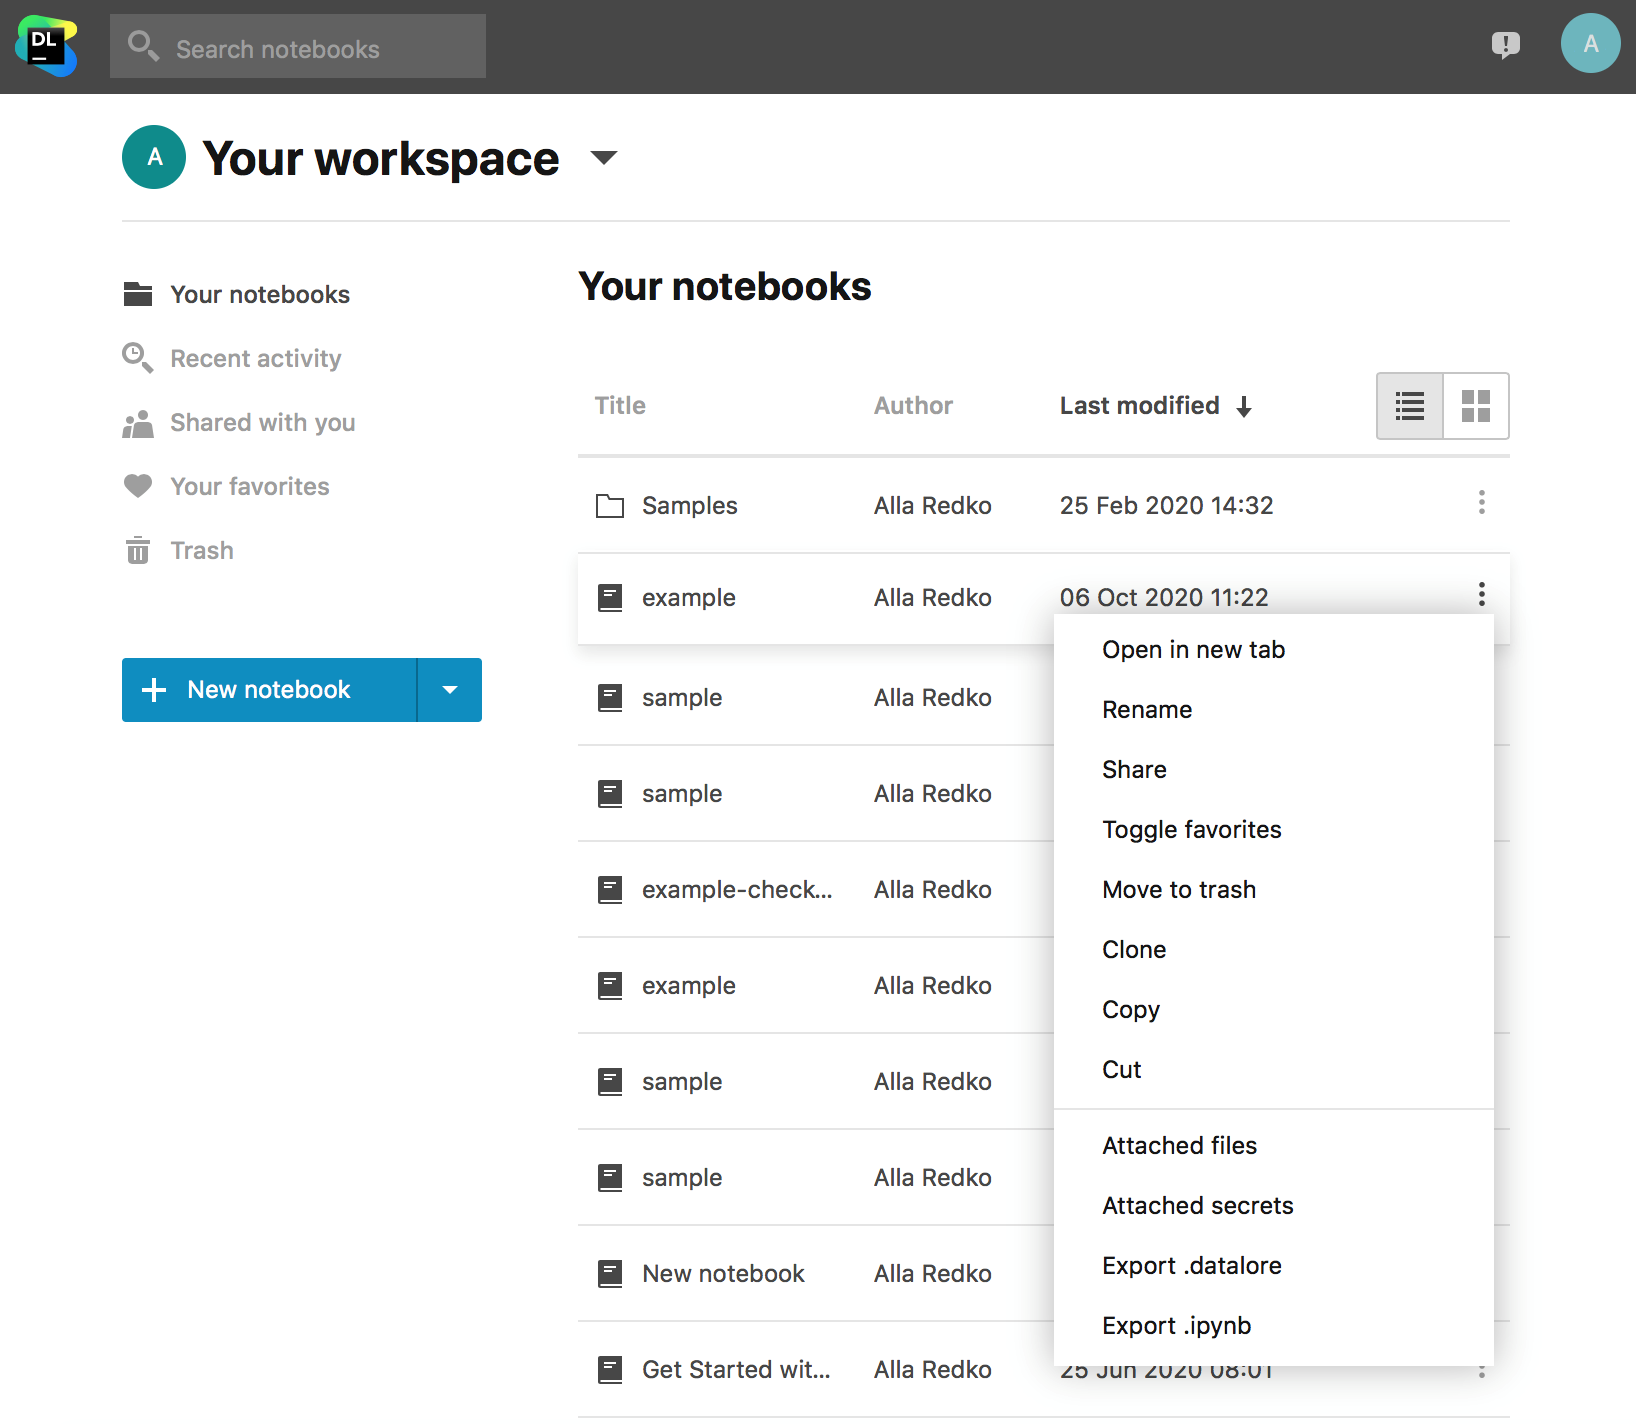Viewport: 1636px width, 1424px height.
Task: Open the user avatar in top bar
Action: tap(1590, 44)
